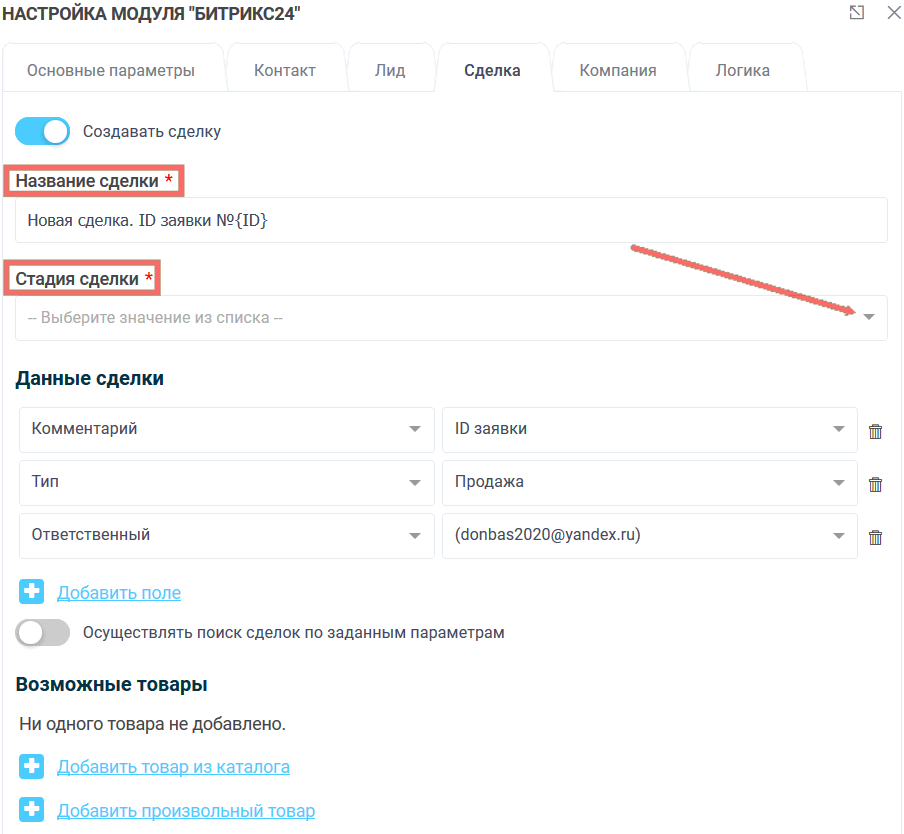Screen dimensions: 904x834
Task: Enable search of deals by parameters
Action: [43, 633]
